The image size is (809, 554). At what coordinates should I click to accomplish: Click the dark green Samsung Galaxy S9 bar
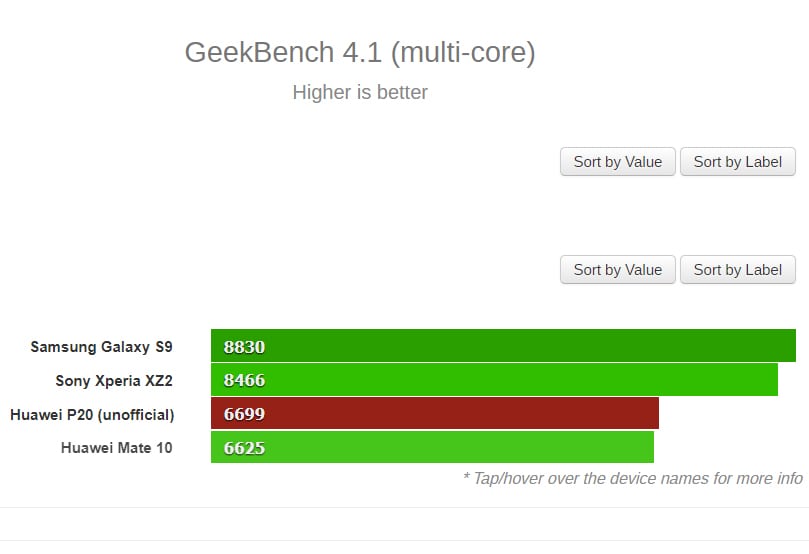(503, 346)
